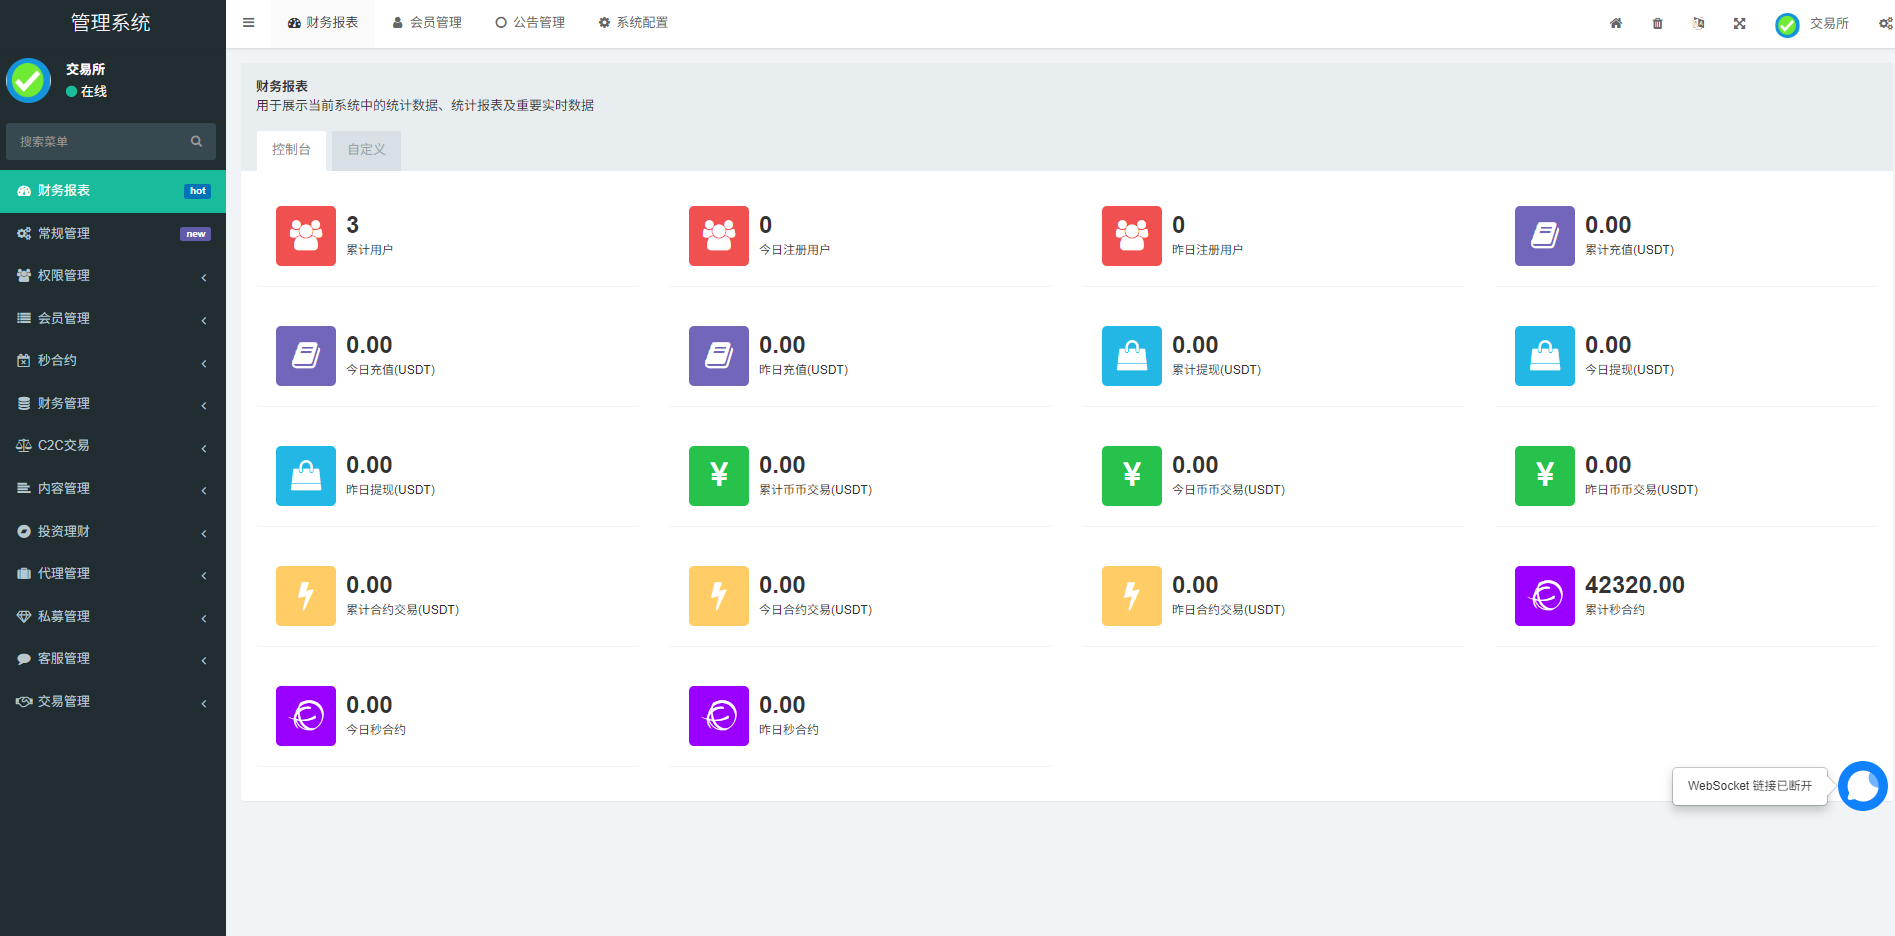Image resolution: width=1895 pixels, height=936 pixels.
Task: Click the 交易所 username in top bar
Action: [1829, 23]
